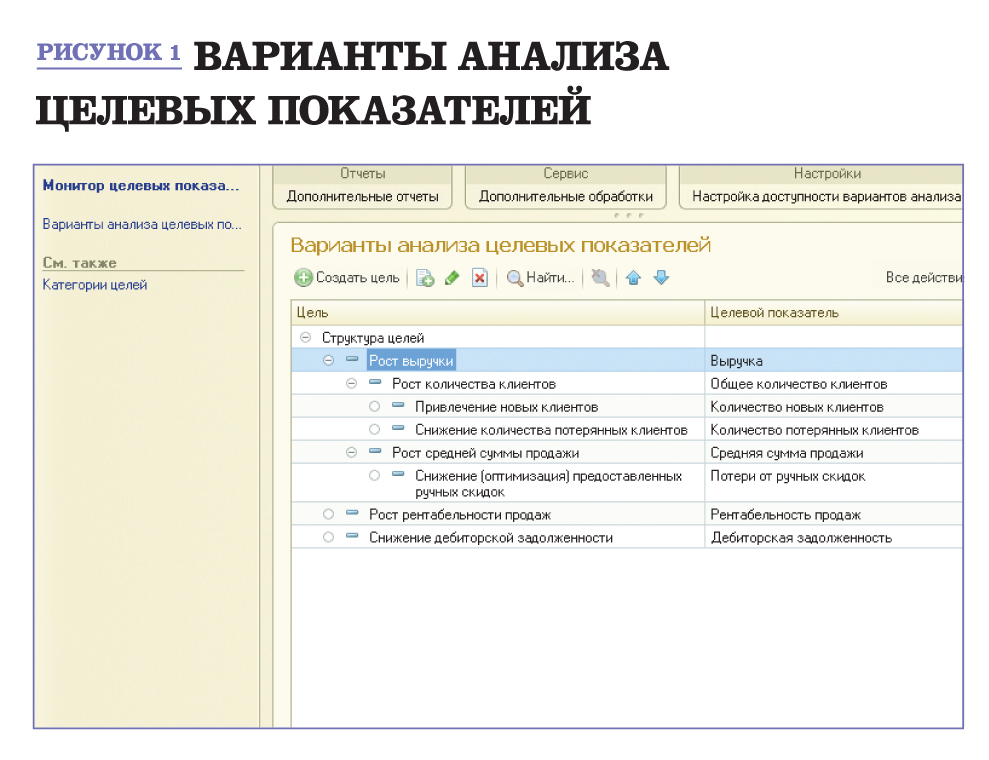Click the magnifier Найти search icon

[x=515, y=278]
